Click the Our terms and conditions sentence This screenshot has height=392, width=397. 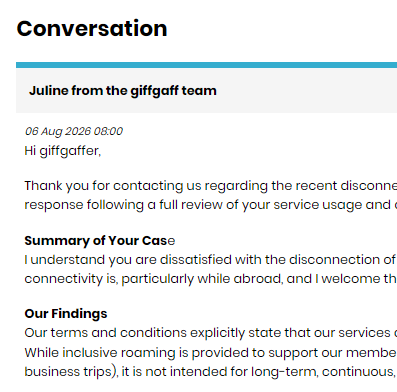click(211, 333)
